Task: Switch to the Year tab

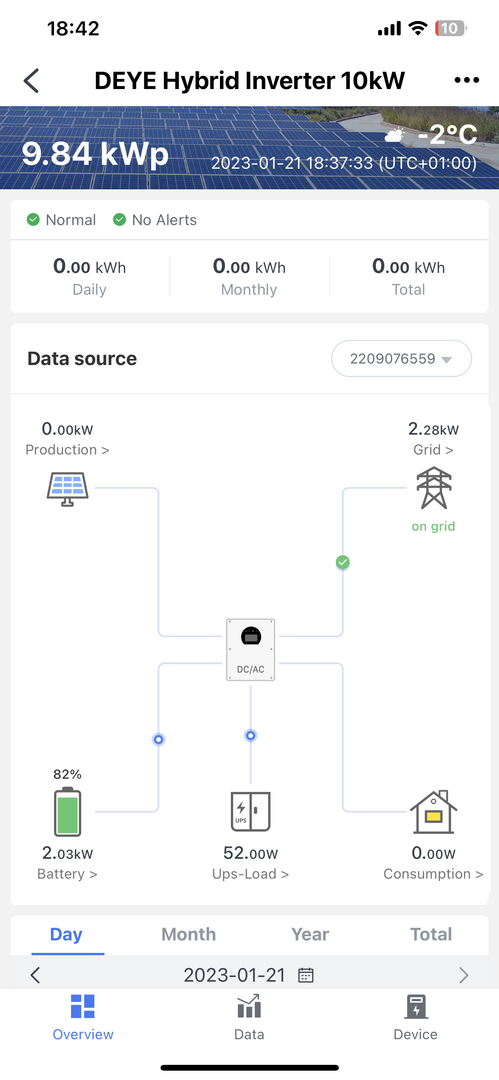Action: coord(310,934)
